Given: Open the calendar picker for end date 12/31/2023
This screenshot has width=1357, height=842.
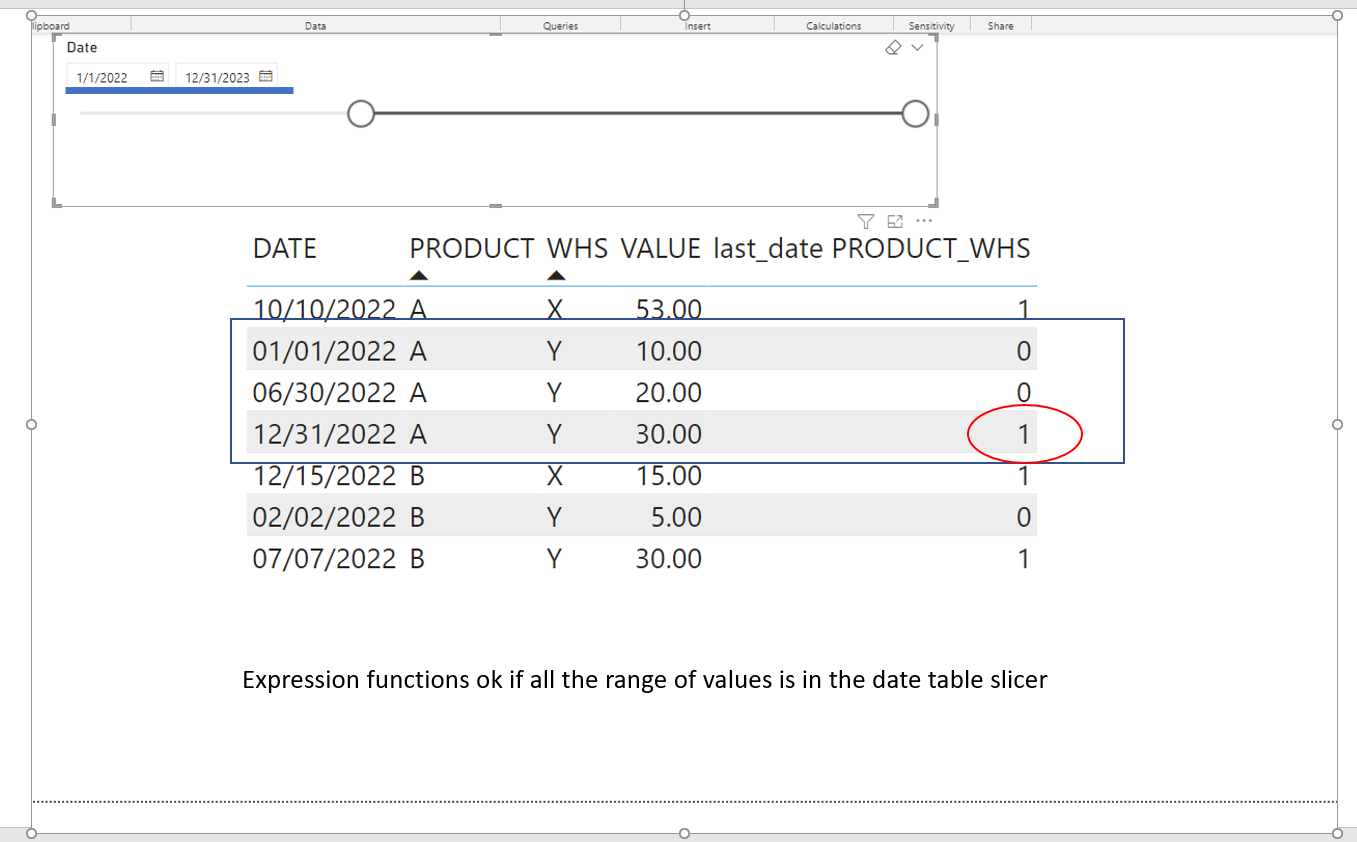Looking at the screenshot, I should click(266, 76).
